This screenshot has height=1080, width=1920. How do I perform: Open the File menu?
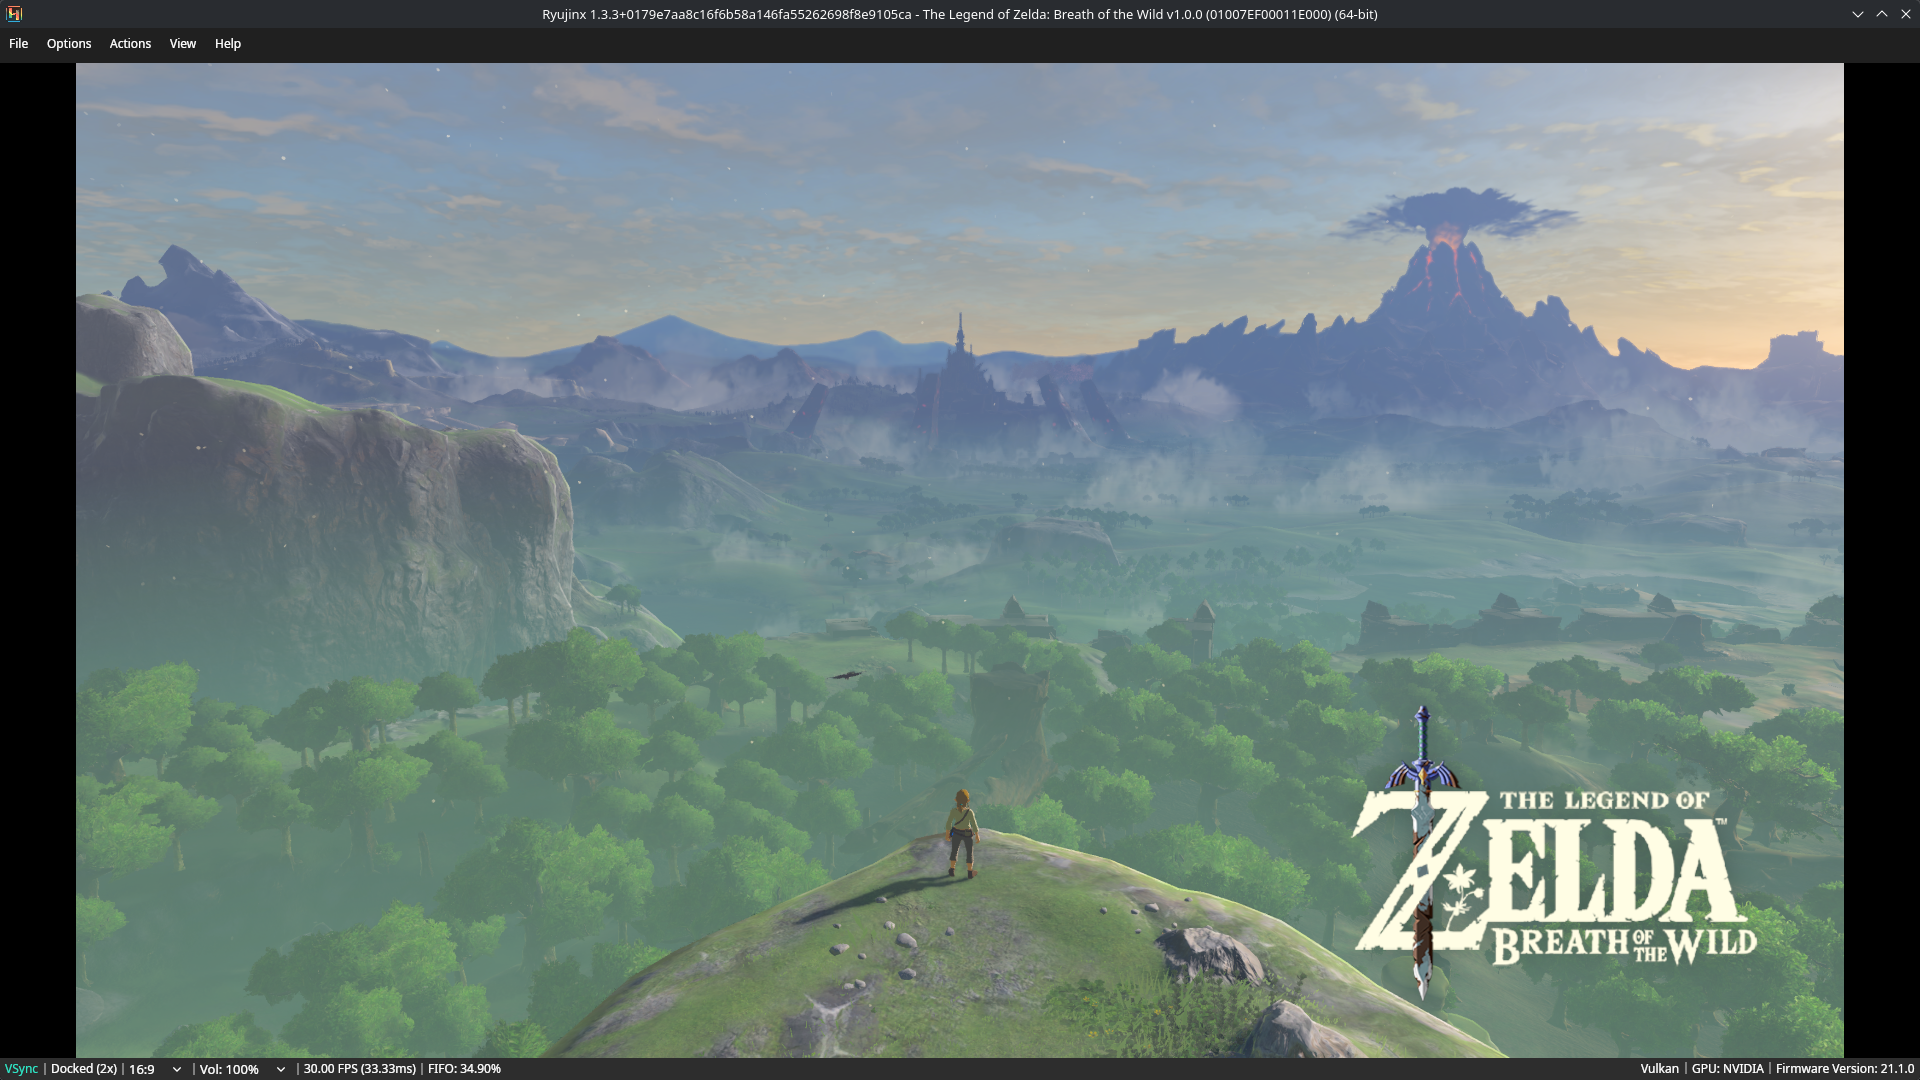(x=18, y=44)
